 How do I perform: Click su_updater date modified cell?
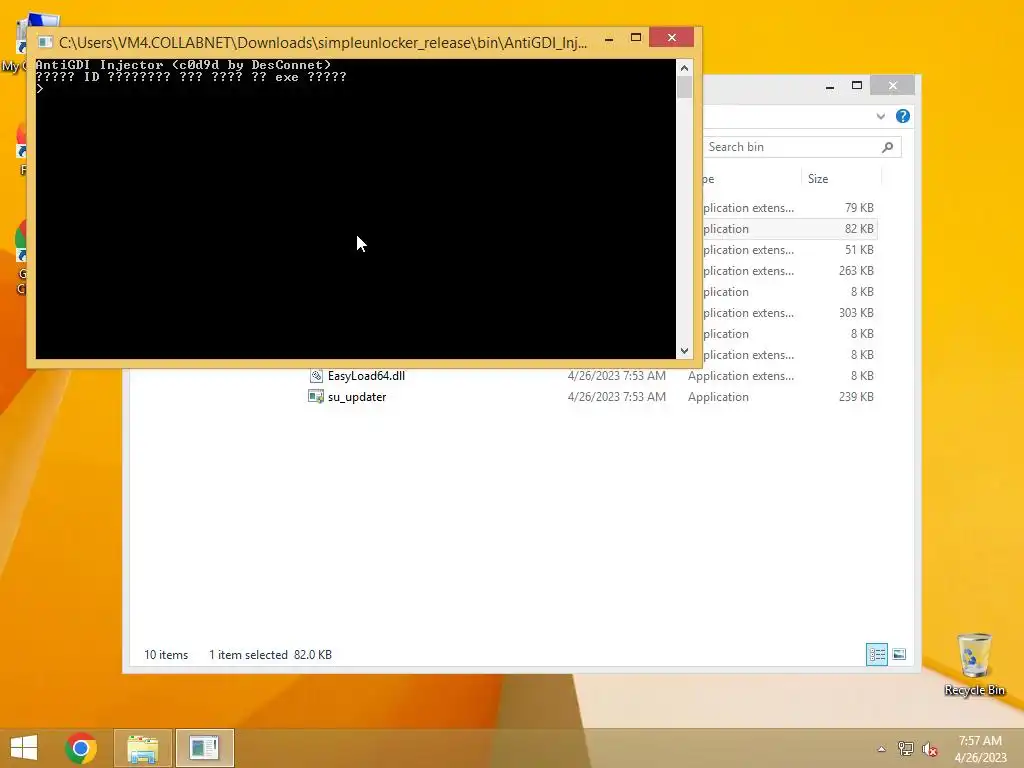(x=616, y=396)
